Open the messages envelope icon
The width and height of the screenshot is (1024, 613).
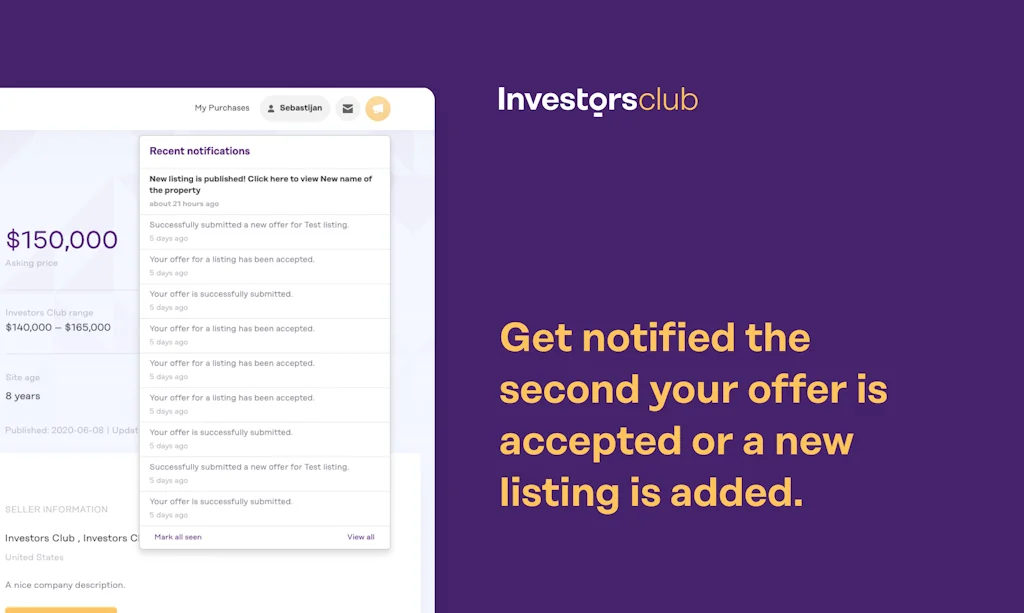[348, 108]
